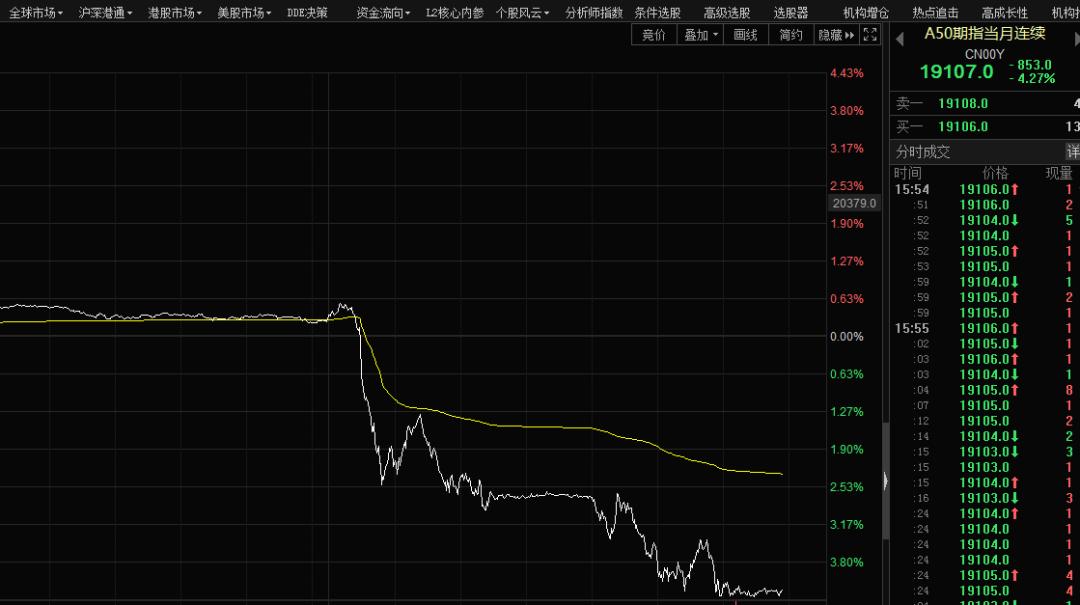The image size is (1080, 605).
Task: Click the green 3.17% axis label
Action: point(847,524)
